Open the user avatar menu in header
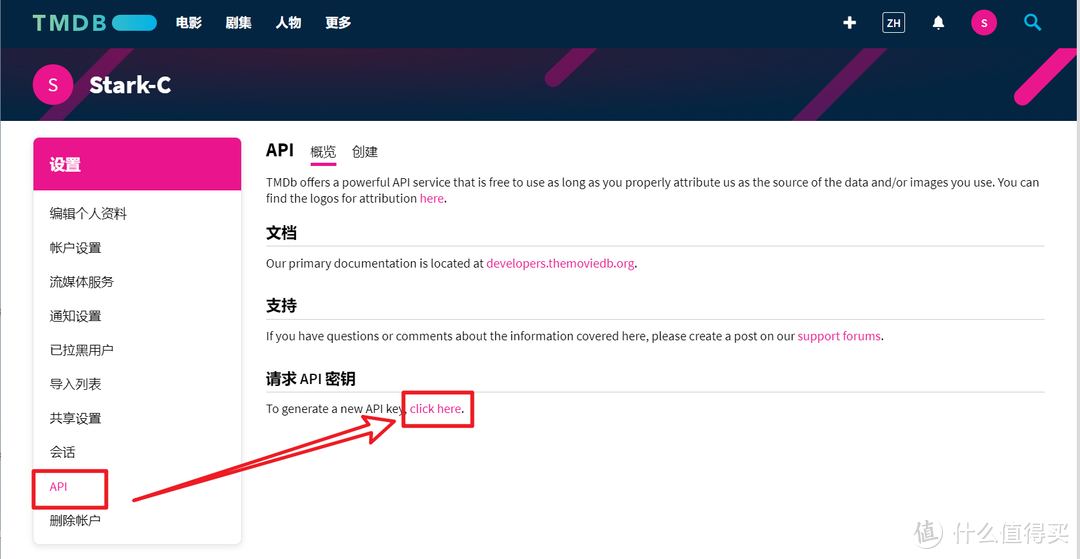Image resolution: width=1080 pixels, height=559 pixels. coord(984,23)
